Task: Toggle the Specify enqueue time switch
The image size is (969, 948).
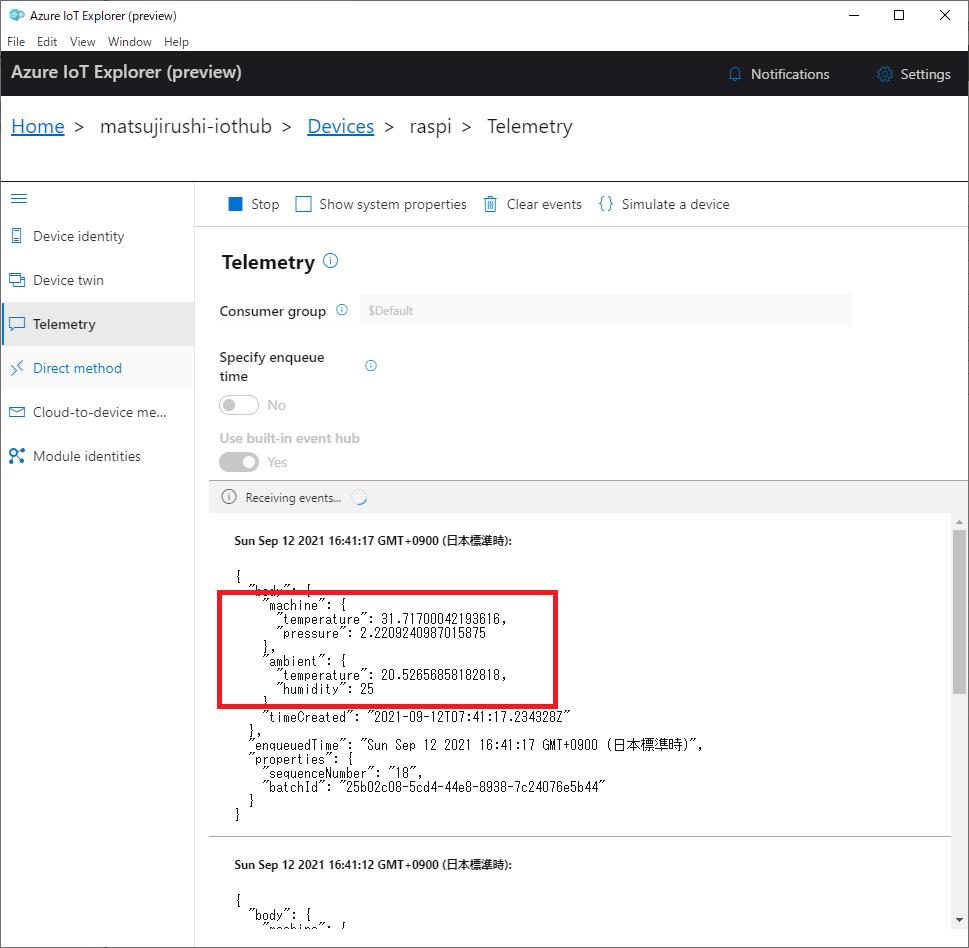Action: coord(239,405)
